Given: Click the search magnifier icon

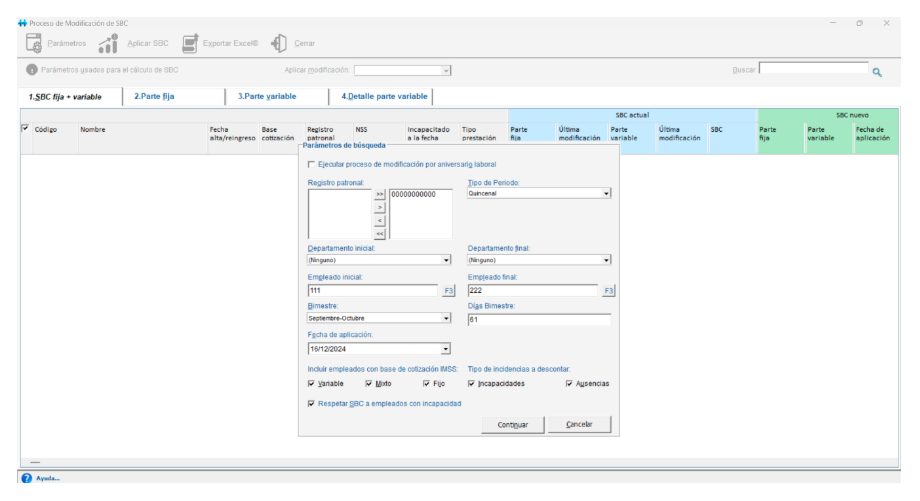Looking at the screenshot, I should pos(877,72).
